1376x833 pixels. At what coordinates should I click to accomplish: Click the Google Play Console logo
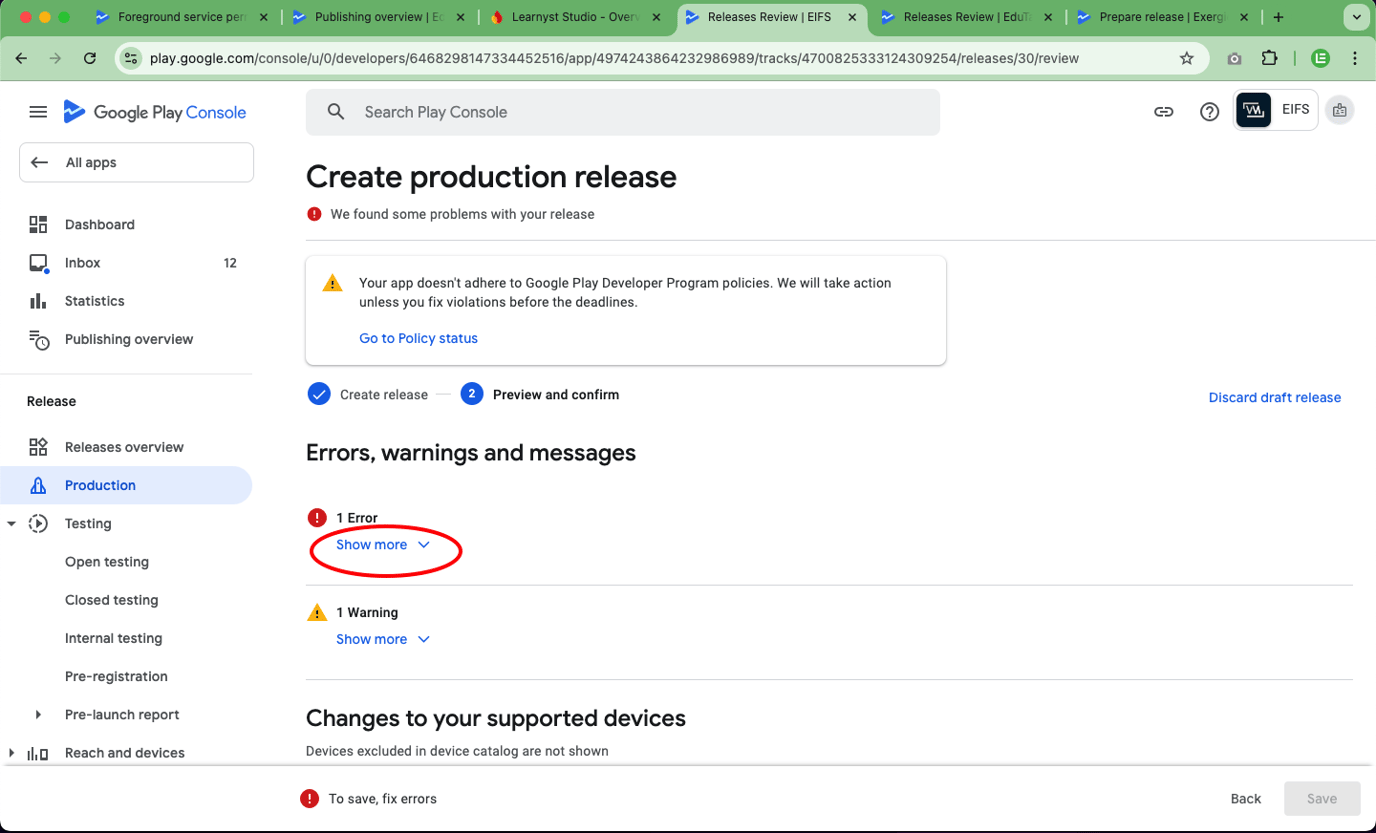154,111
